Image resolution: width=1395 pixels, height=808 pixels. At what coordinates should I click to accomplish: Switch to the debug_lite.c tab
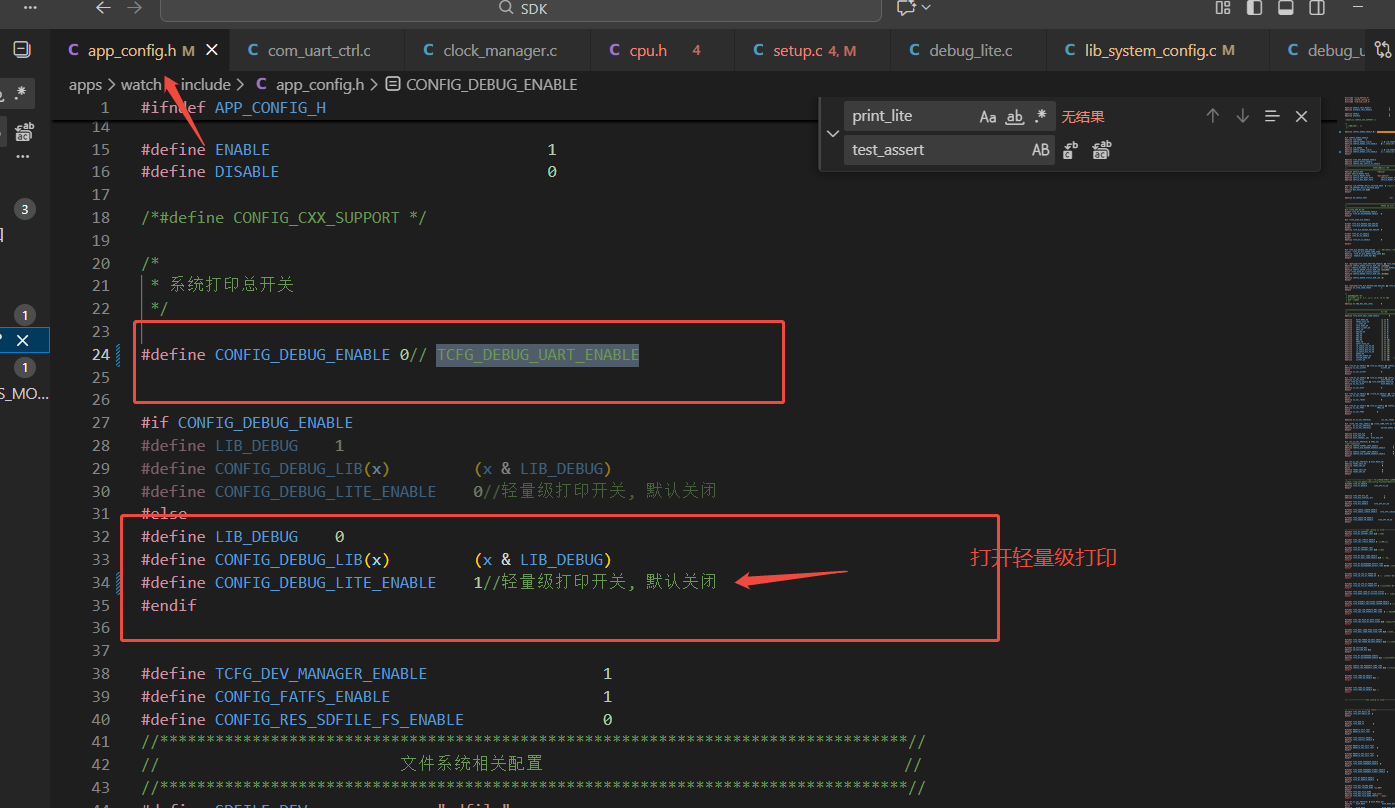point(968,50)
